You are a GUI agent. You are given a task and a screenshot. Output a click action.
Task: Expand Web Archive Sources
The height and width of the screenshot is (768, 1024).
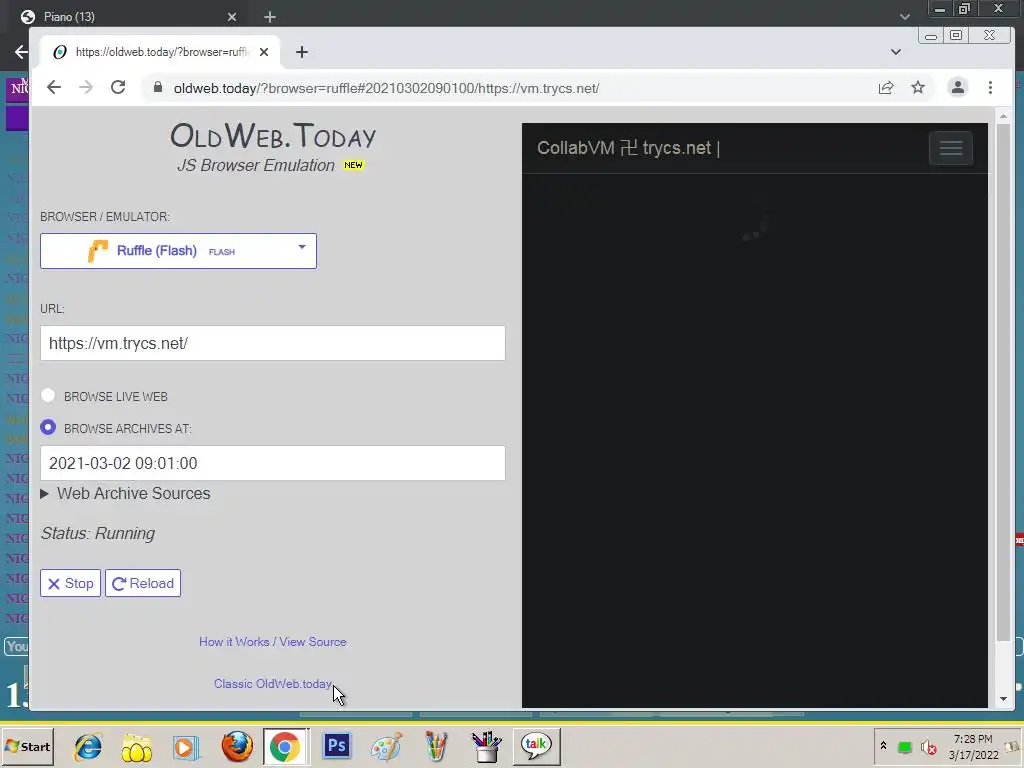(x=126, y=494)
